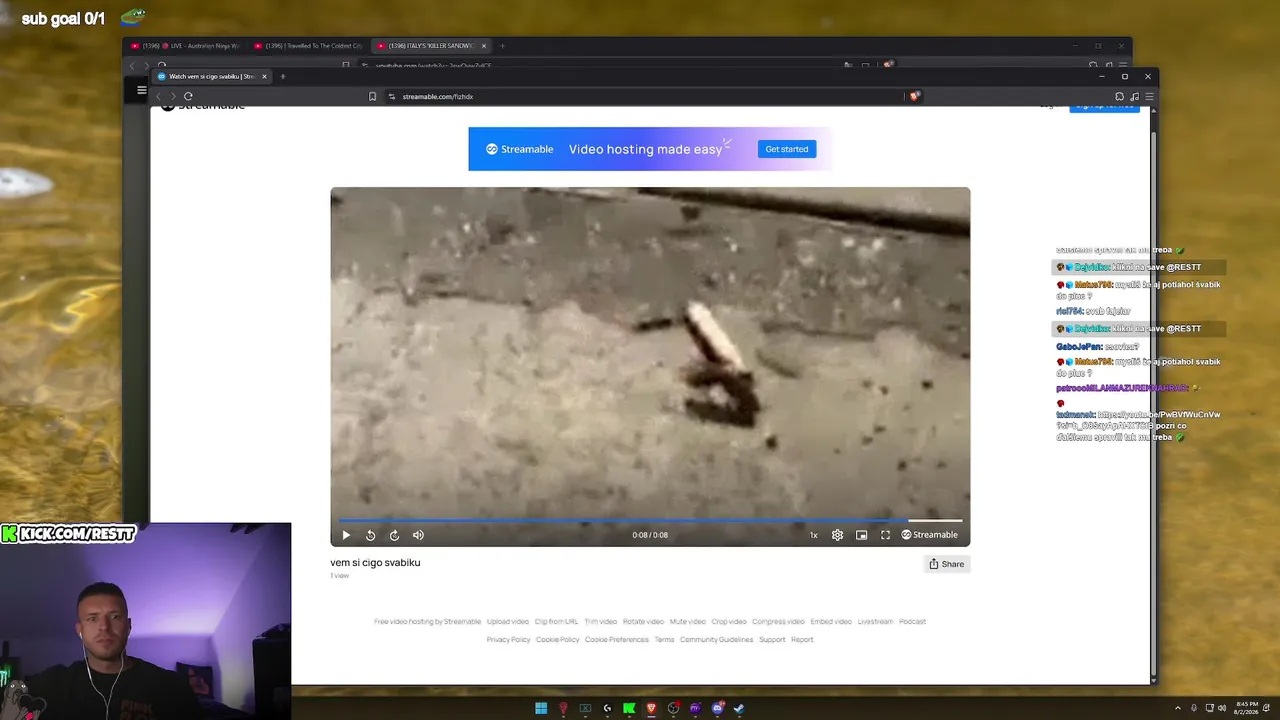This screenshot has height=720, width=1280.
Task: Open a new tab in front browser window
Action: coord(282,76)
